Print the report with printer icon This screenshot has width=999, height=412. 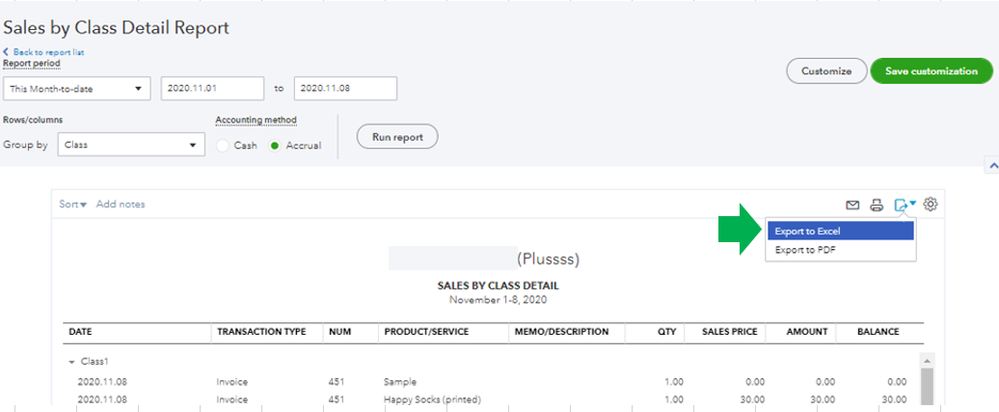pos(877,204)
